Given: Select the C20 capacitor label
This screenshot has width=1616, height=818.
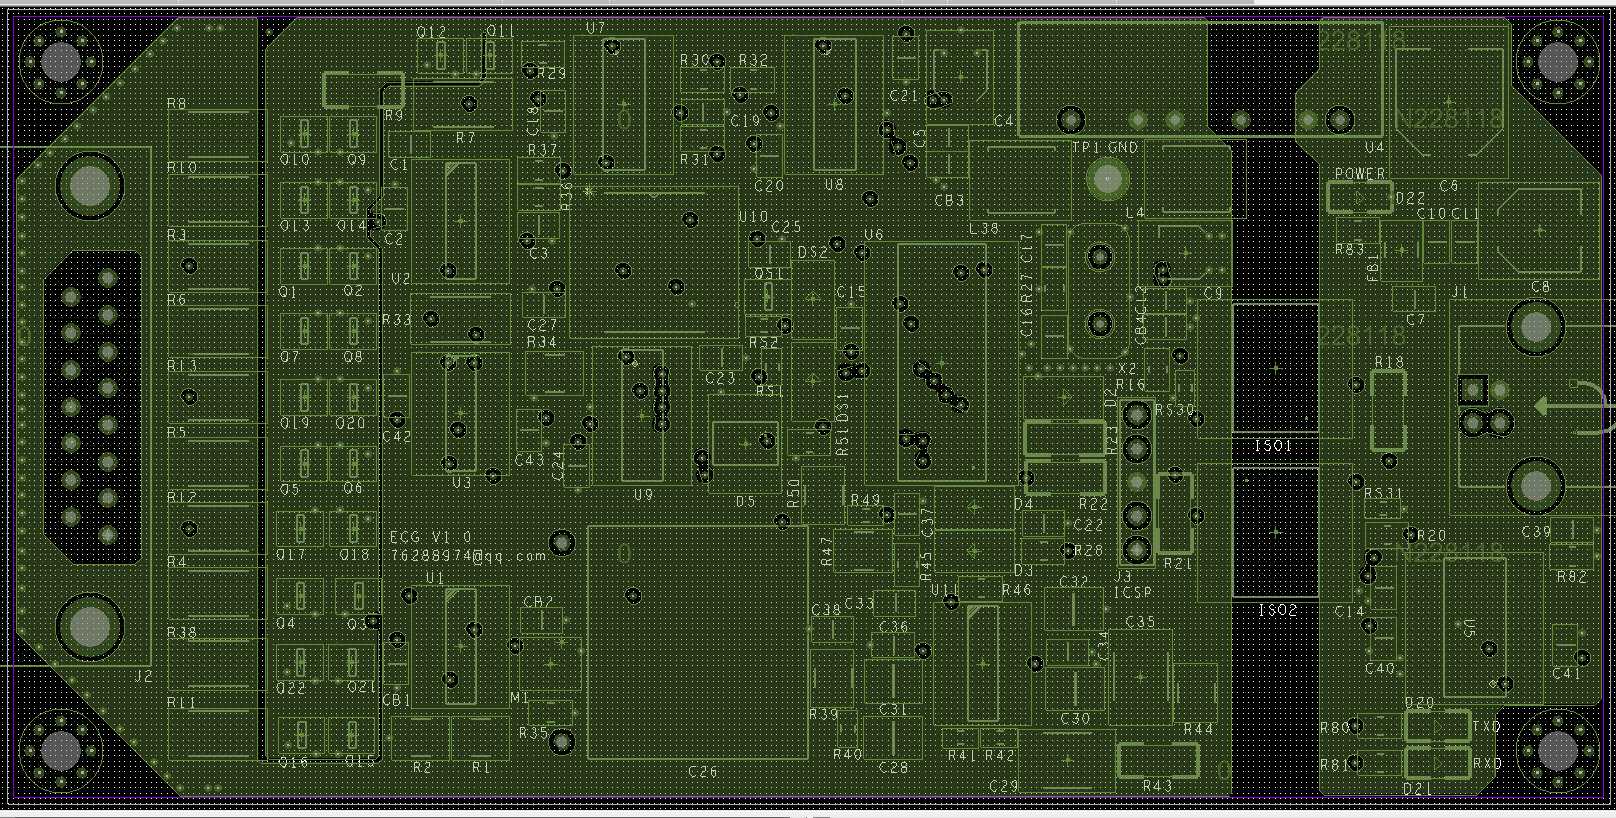Looking at the screenshot, I should [769, 186].
